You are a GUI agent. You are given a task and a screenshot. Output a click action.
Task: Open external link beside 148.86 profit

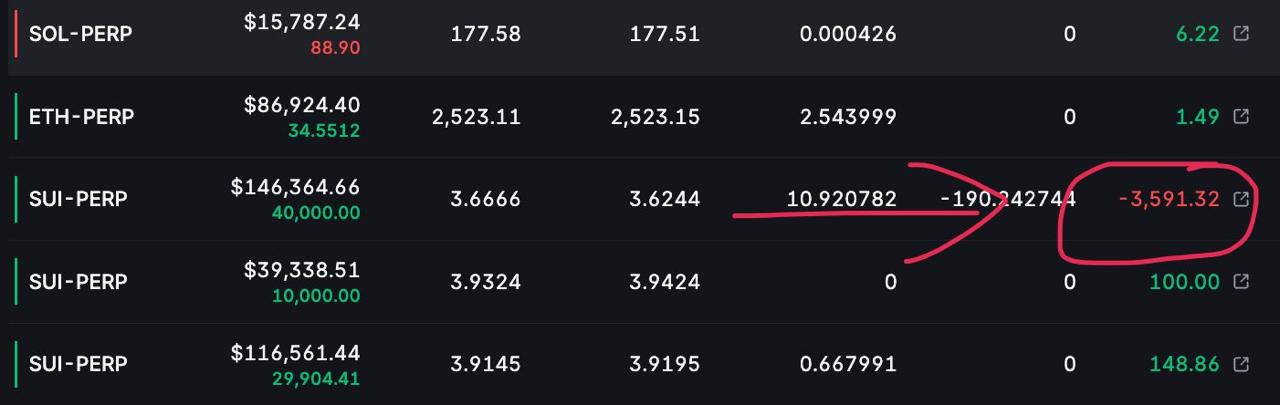[1241, 364]
